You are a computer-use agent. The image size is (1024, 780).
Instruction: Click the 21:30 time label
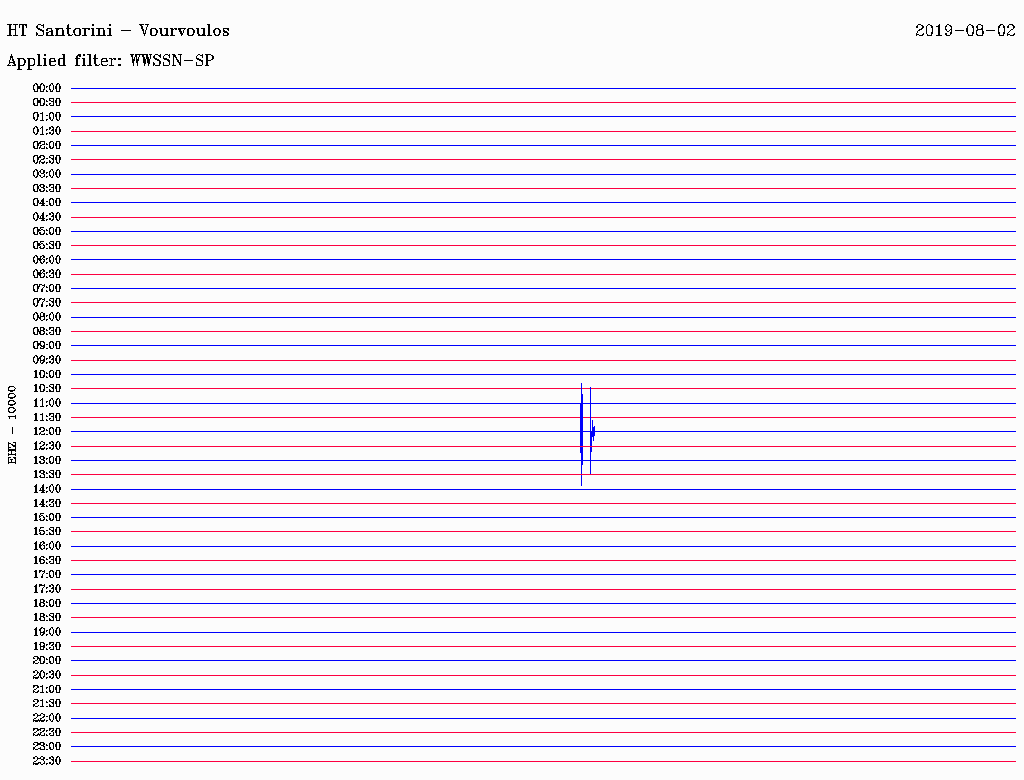click(x=47, y=704)
